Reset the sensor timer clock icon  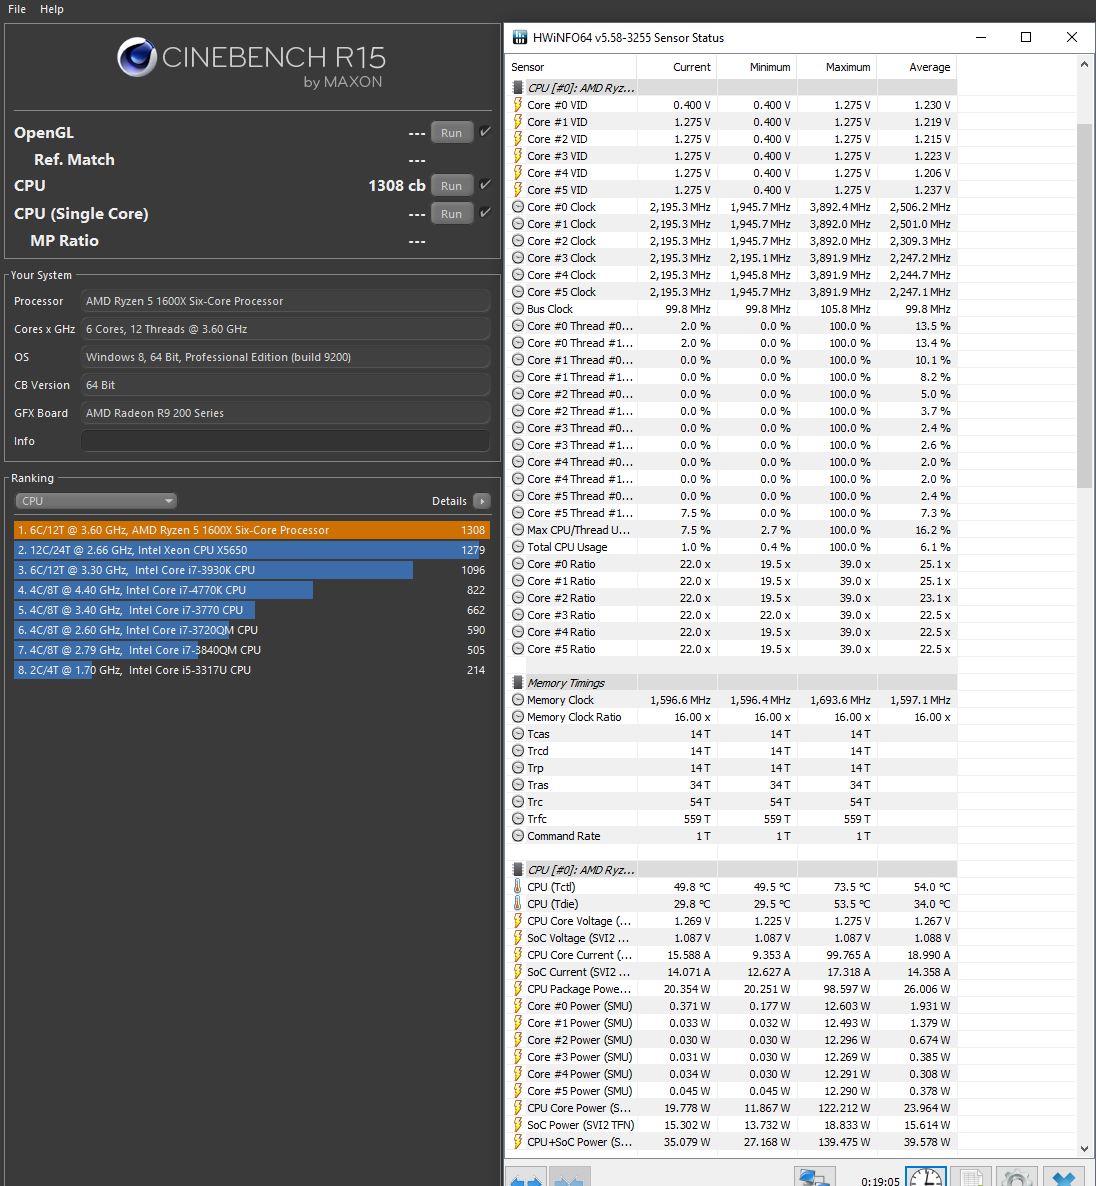[925, 1178]
